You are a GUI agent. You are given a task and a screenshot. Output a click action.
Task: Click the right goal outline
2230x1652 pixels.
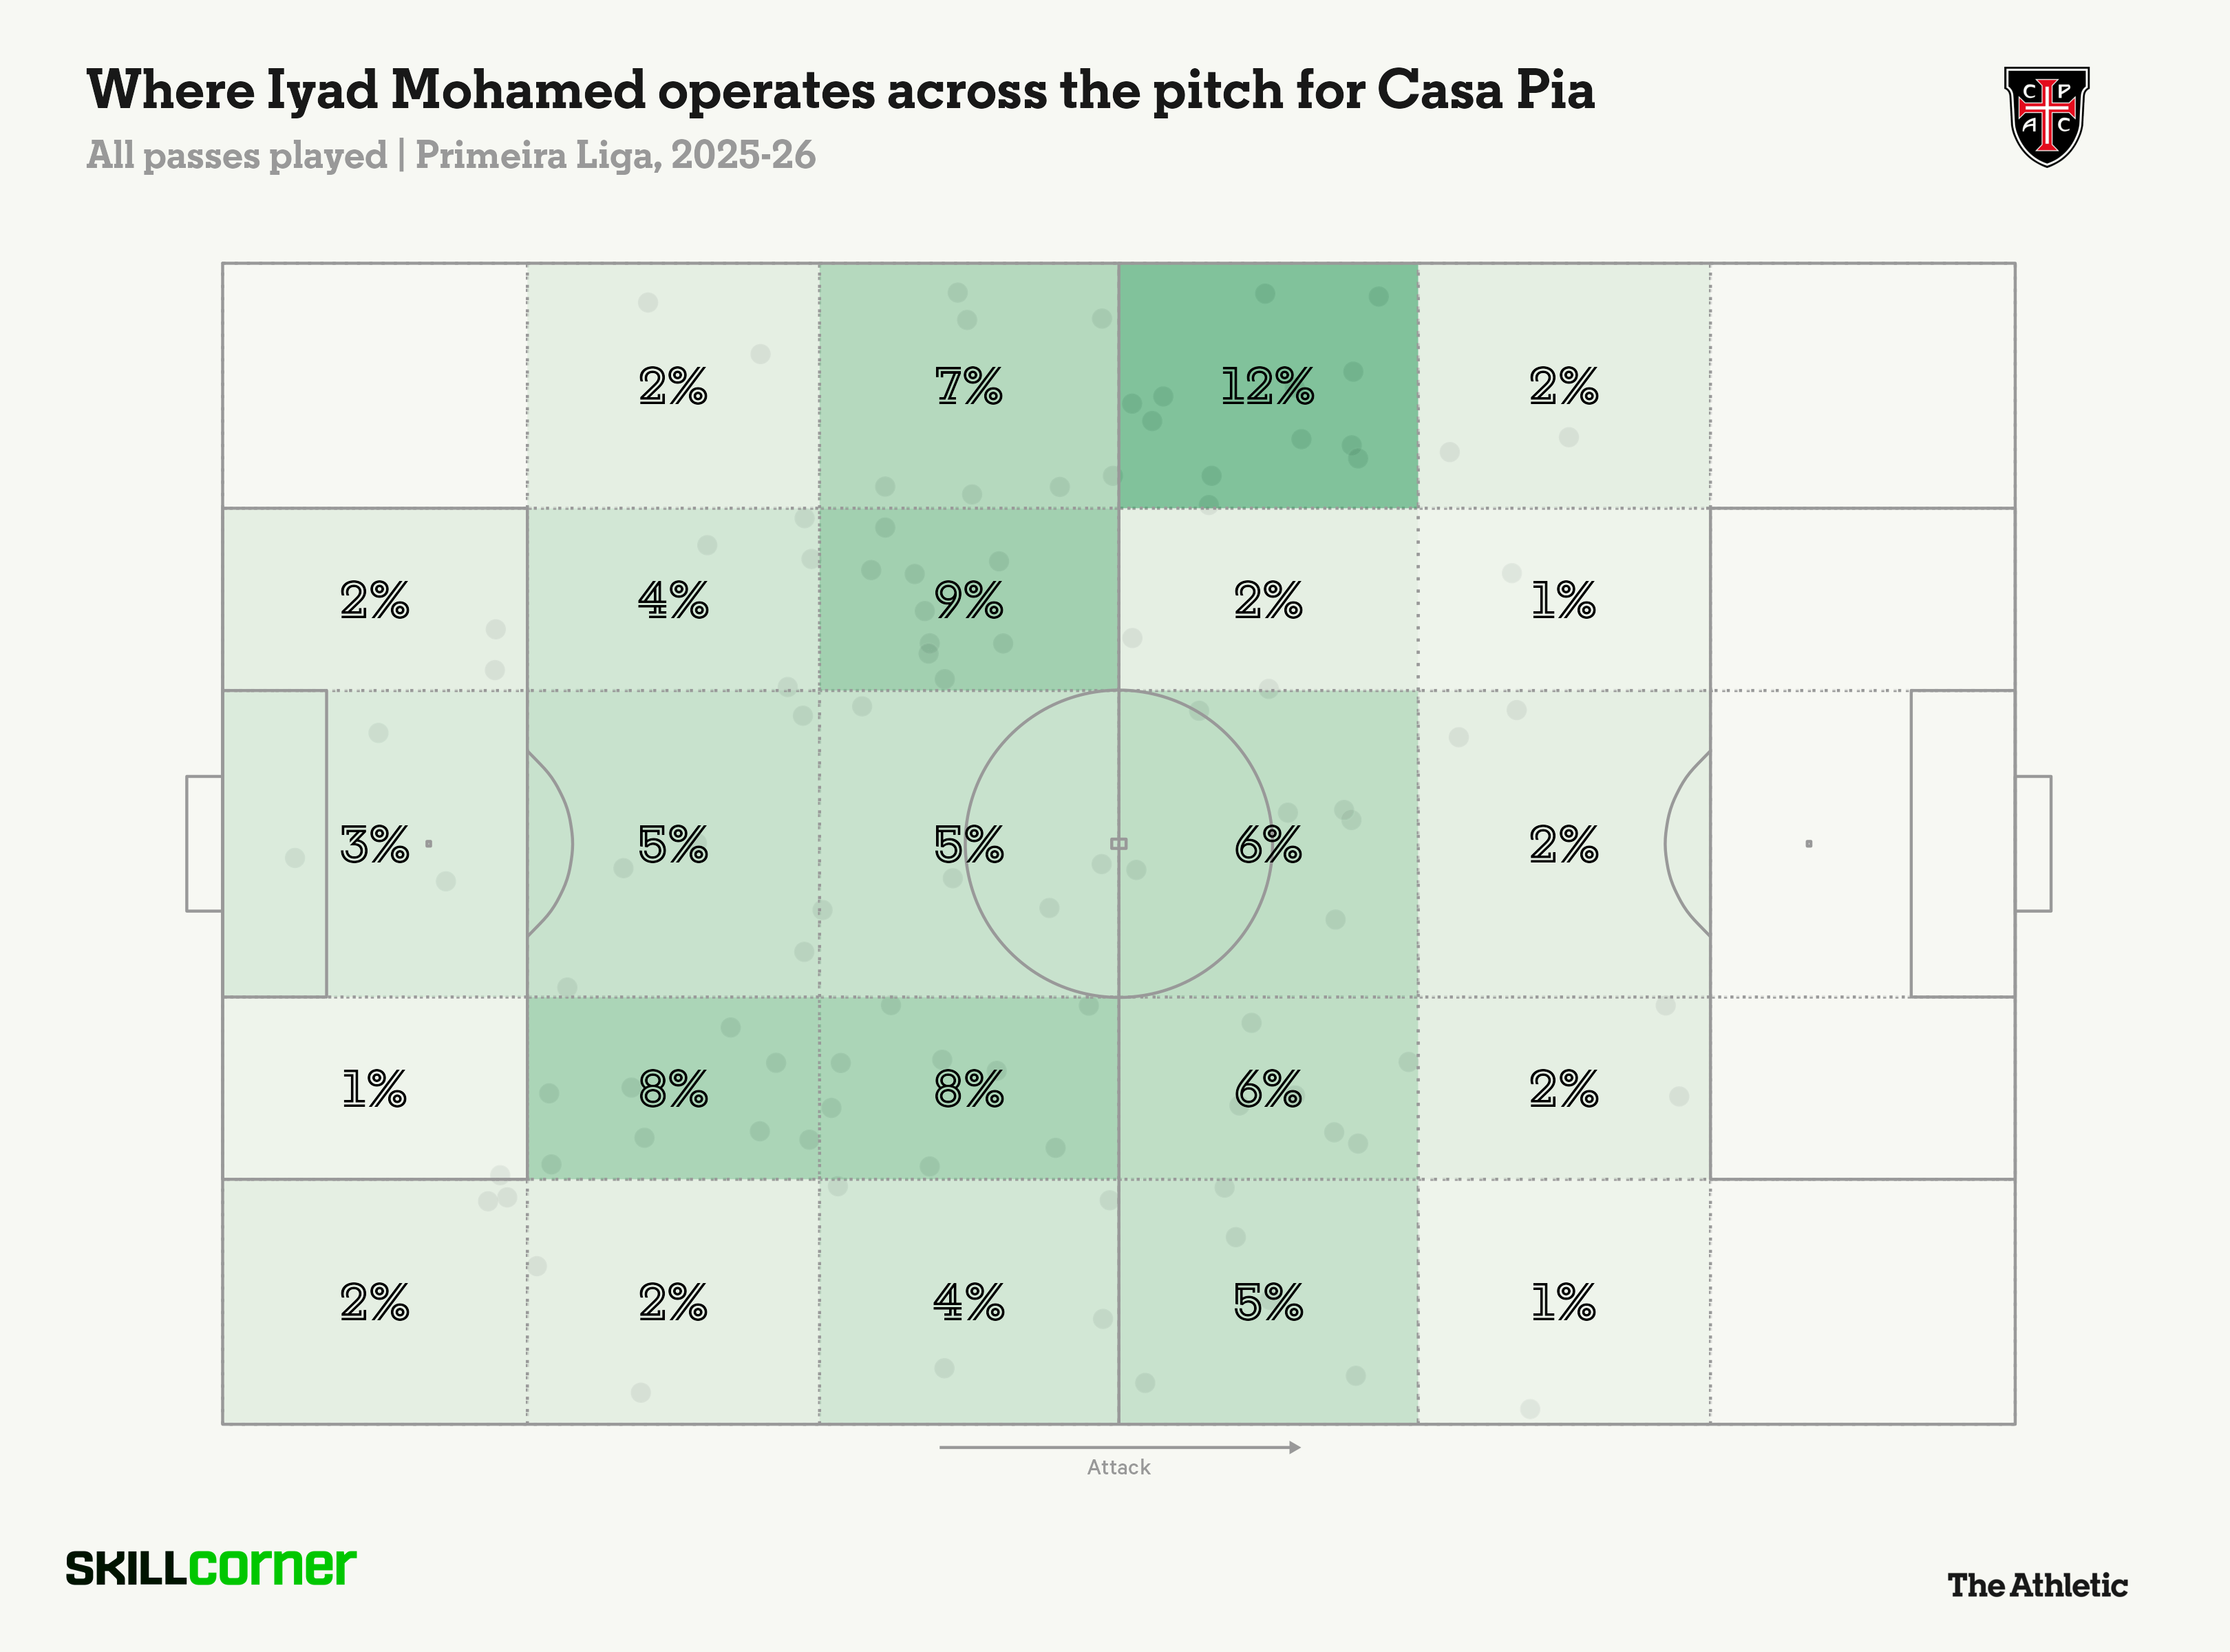point(2033,843)
